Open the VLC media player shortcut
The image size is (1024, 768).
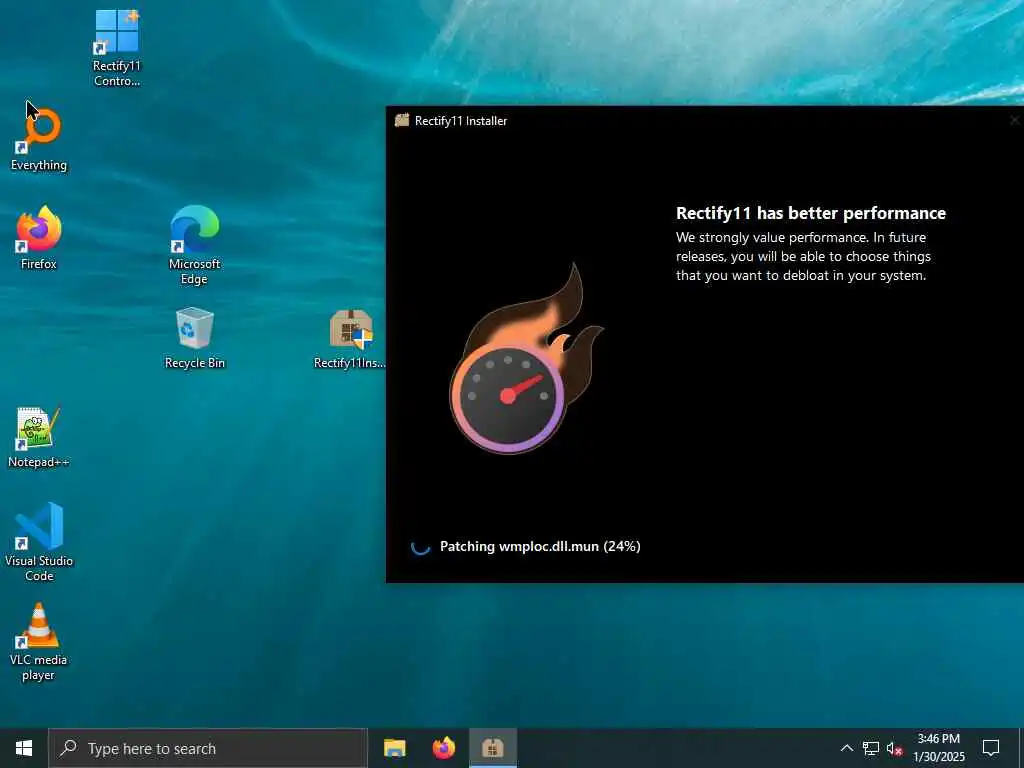tap(39, 642)
